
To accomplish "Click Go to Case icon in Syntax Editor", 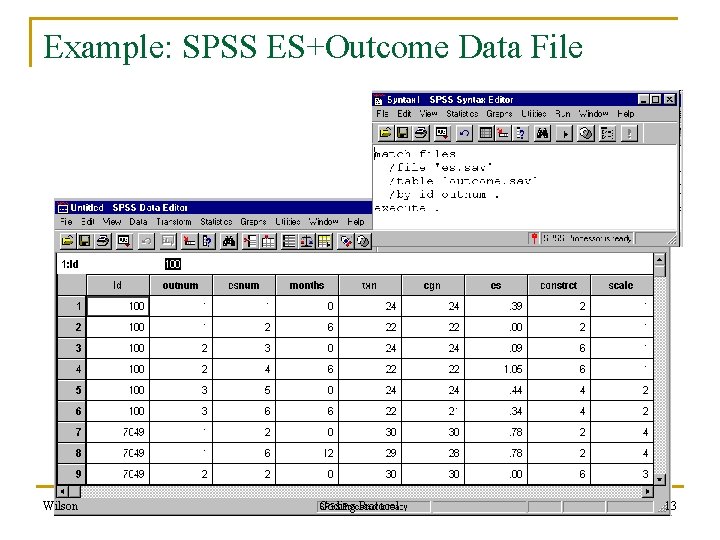I will point(503,133).
